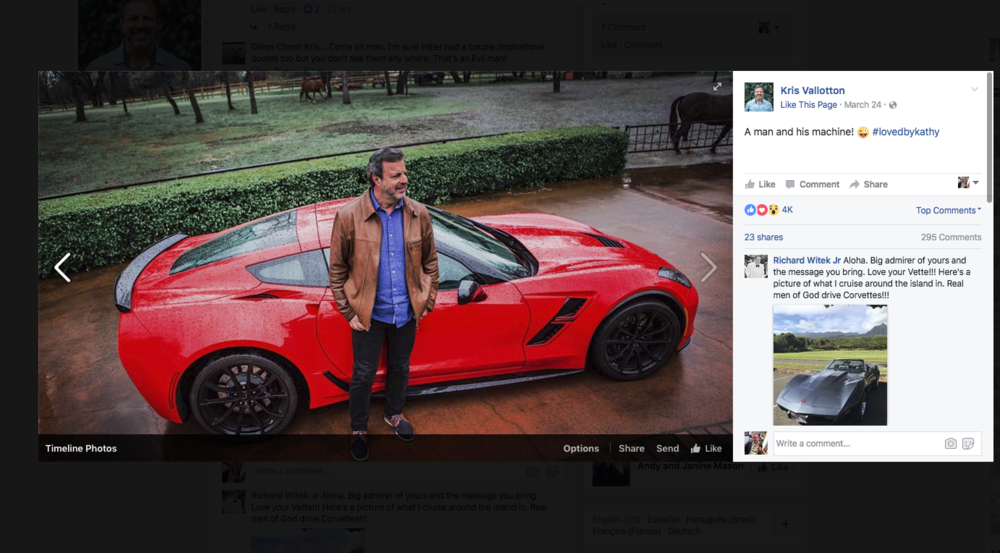Image resolution: width=1000 pixels, height=553 pixels.
Task: Open the sticker picker icon
Action: [968, 443]
